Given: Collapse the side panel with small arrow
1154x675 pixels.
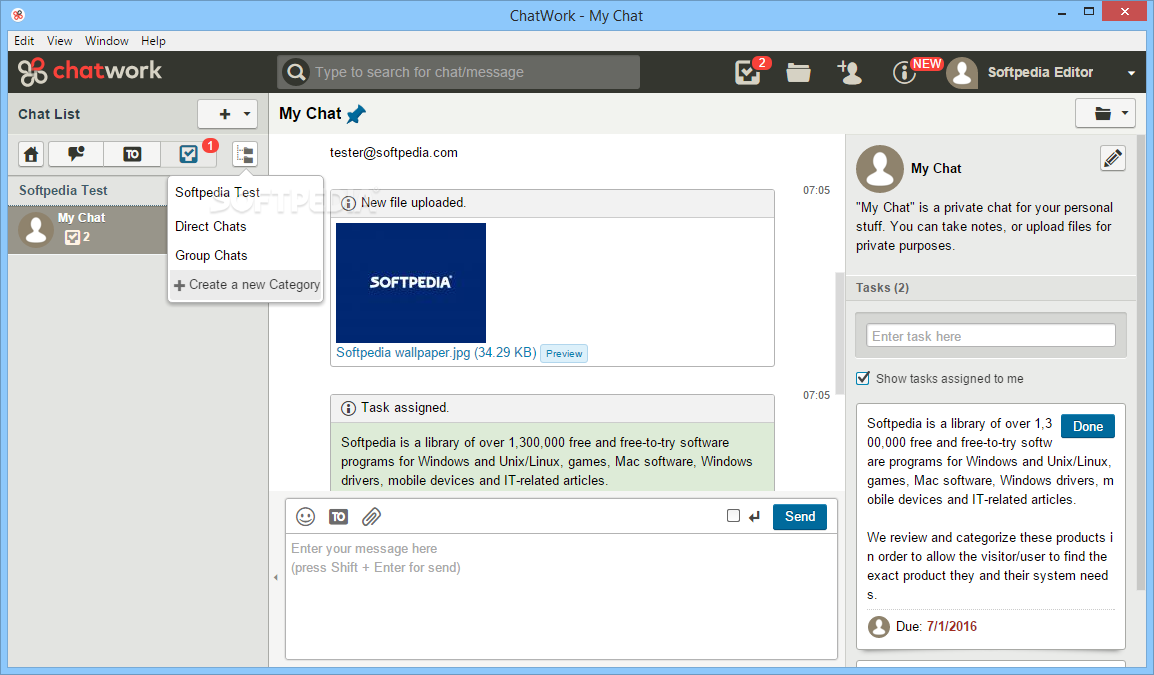Looking at the screenshot, I should [276, 578].
